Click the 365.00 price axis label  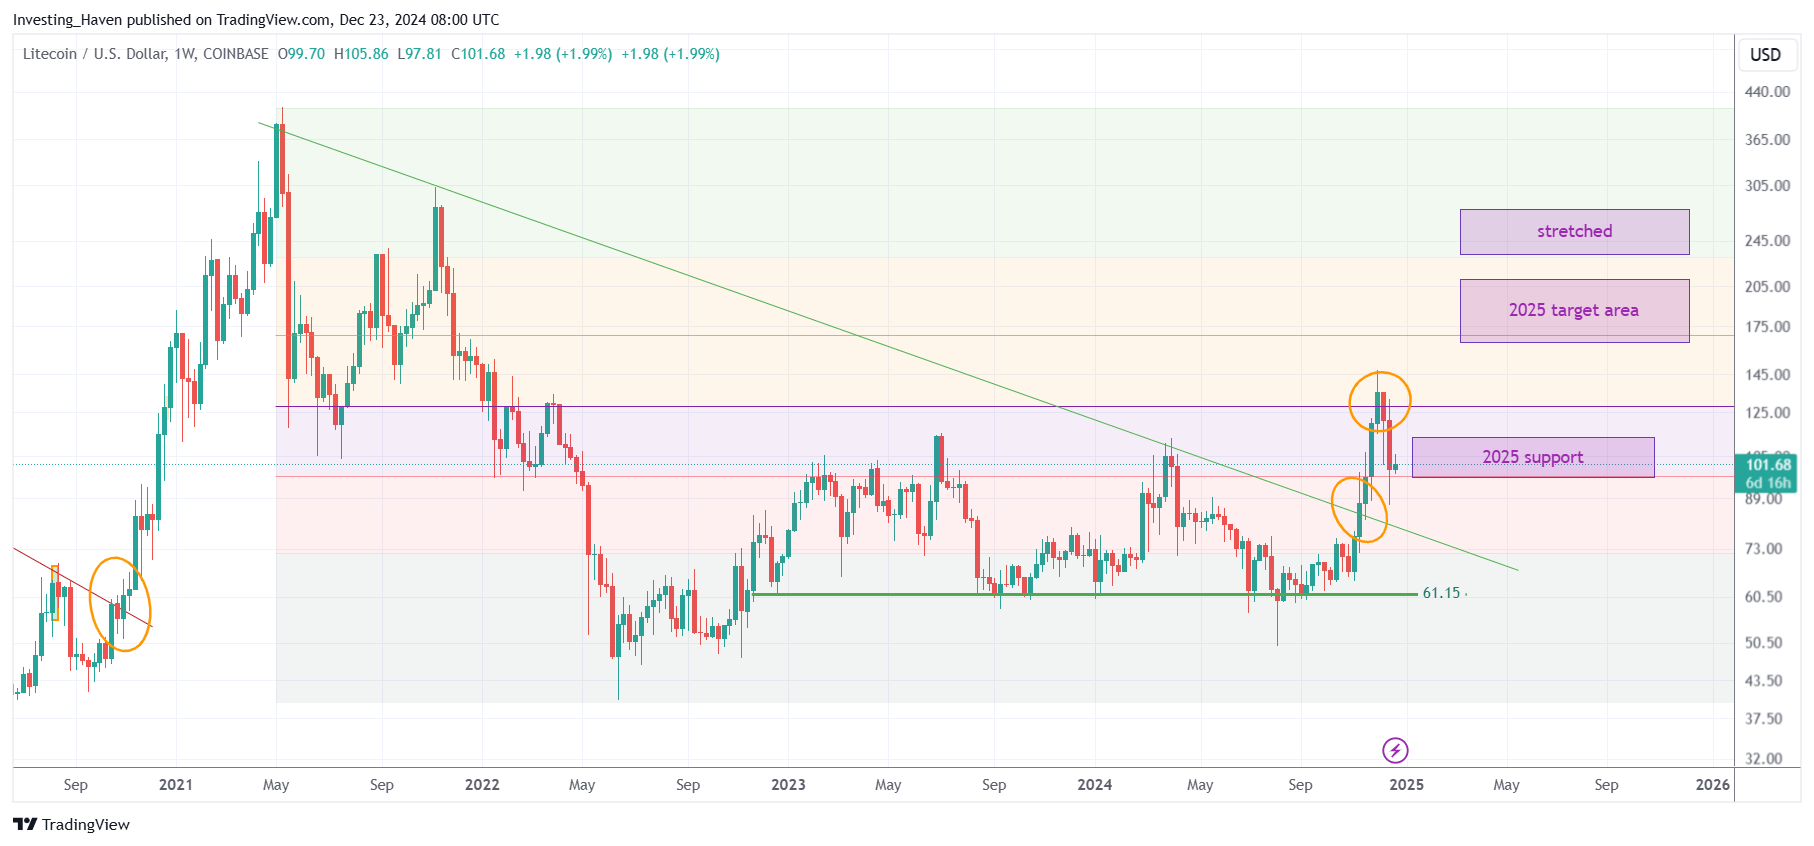click(1767, 140)
